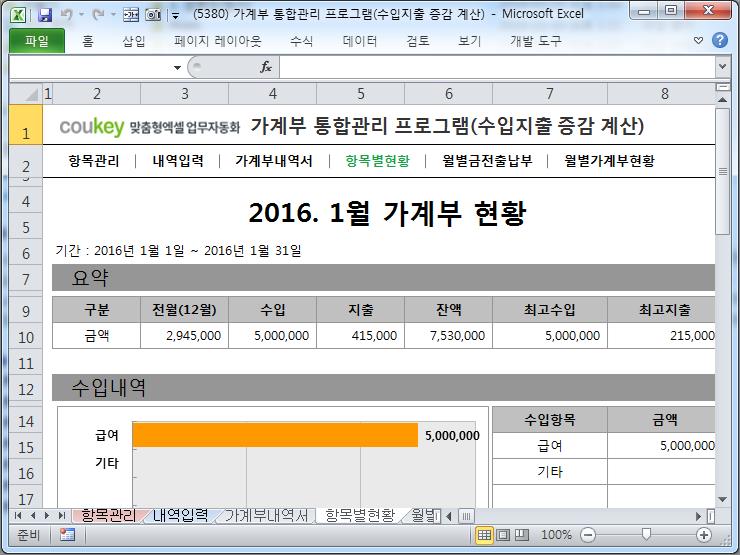Expand the formula bar with the chevron

click(722, 67)
